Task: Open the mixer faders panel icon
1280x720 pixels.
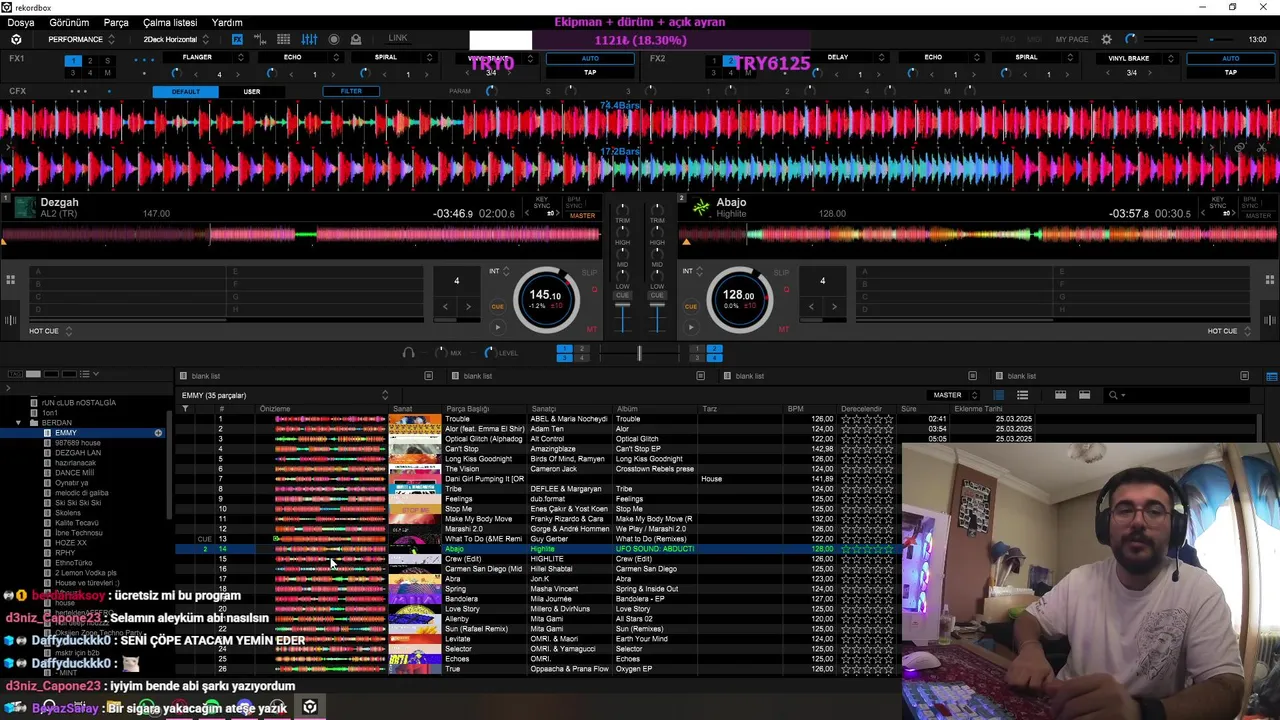Action: tap(309, 39)
